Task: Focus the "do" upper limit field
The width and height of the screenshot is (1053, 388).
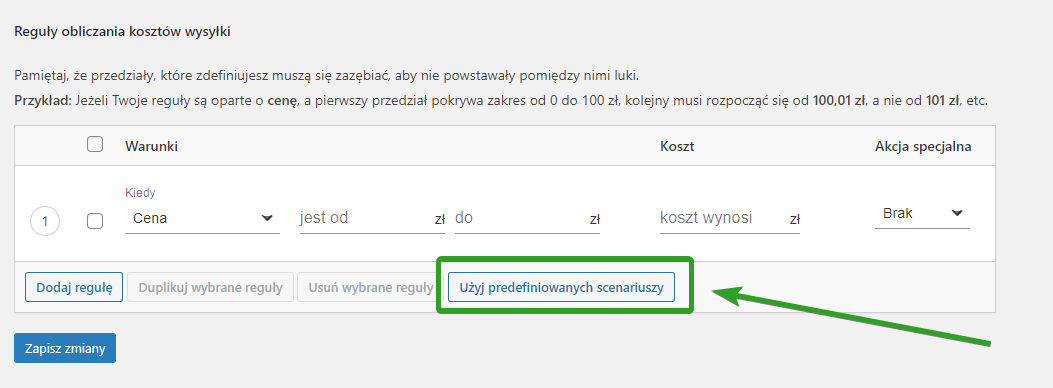Action: (x=520, y=218)
